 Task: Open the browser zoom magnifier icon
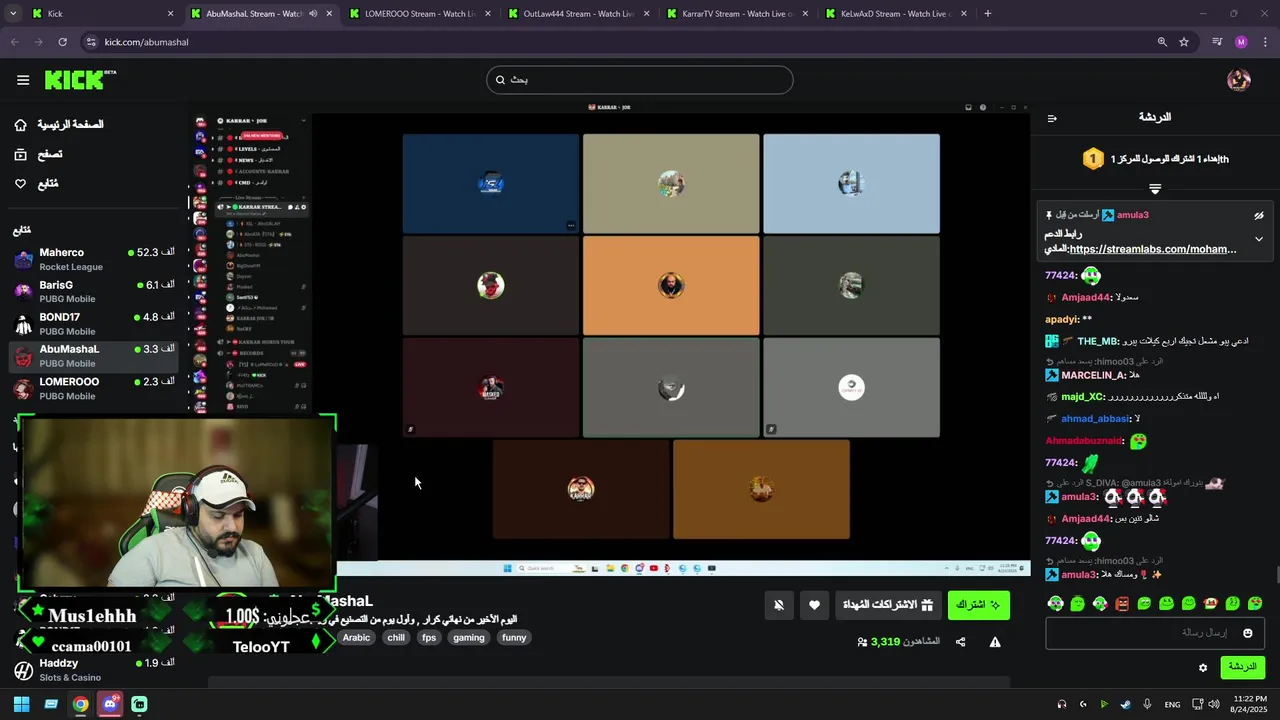1162,42
